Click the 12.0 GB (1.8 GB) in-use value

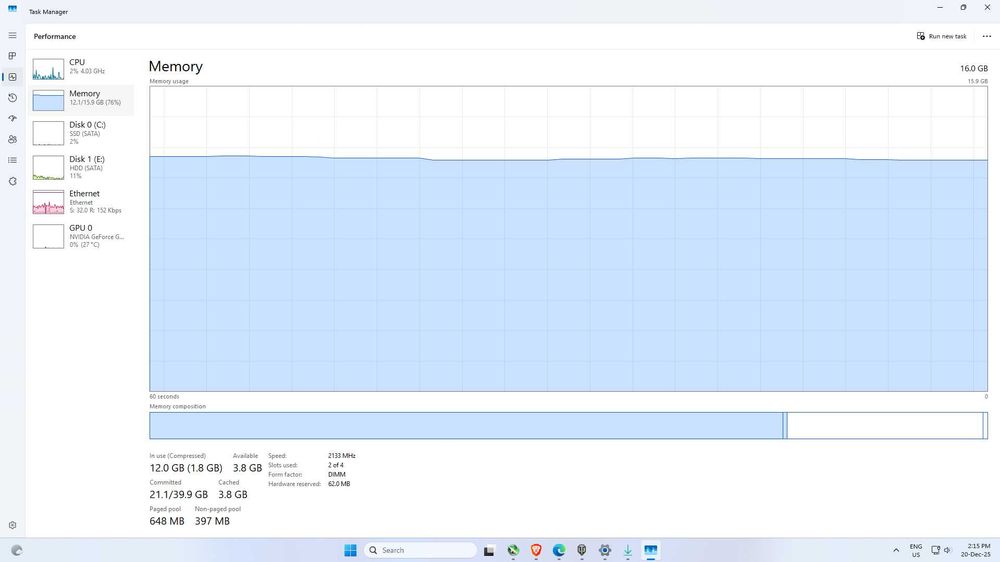tap(186, 468)
